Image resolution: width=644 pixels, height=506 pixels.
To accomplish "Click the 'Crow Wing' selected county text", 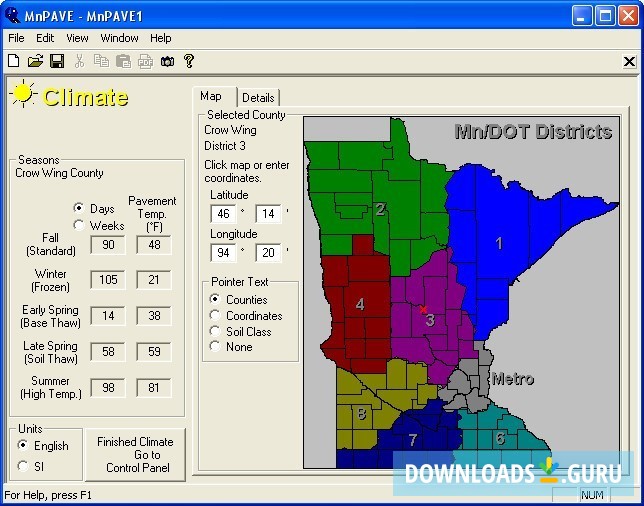I will click(x=230, y=130).
